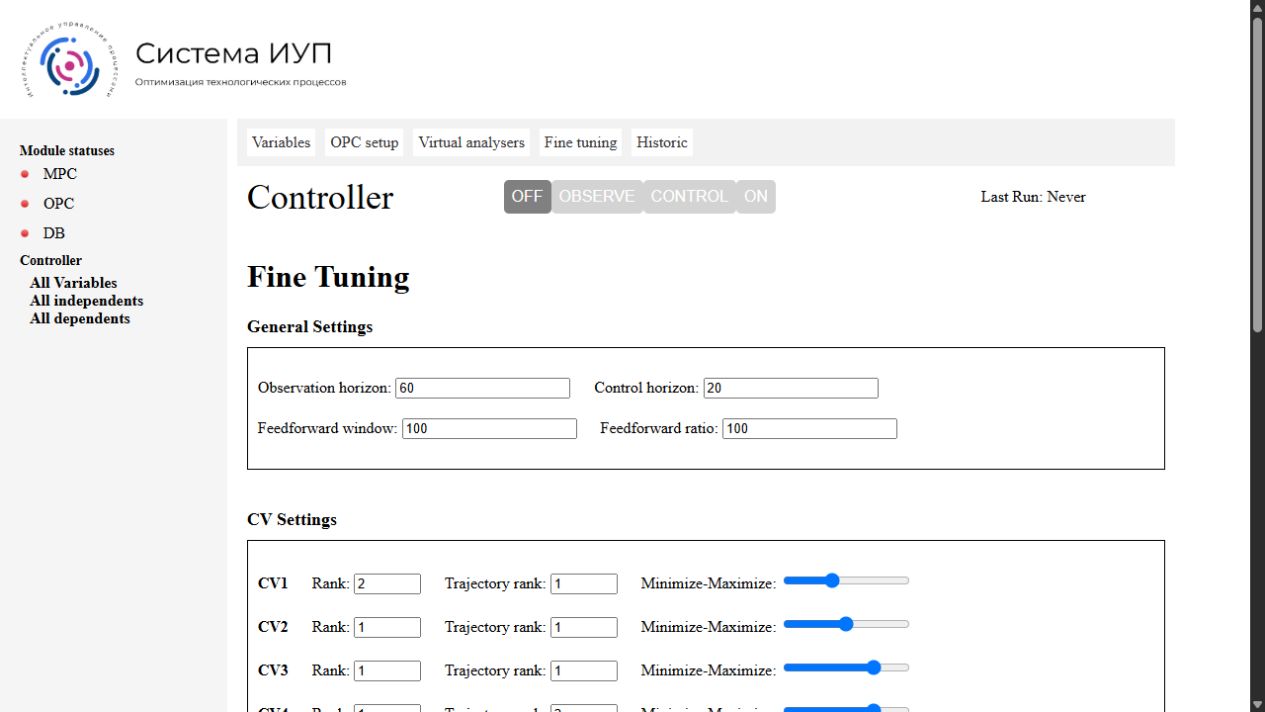Select the CV3 Rank input field
Image resolution: width=1265 pixels, height=712 pixels.
click(x=387, y=671)
